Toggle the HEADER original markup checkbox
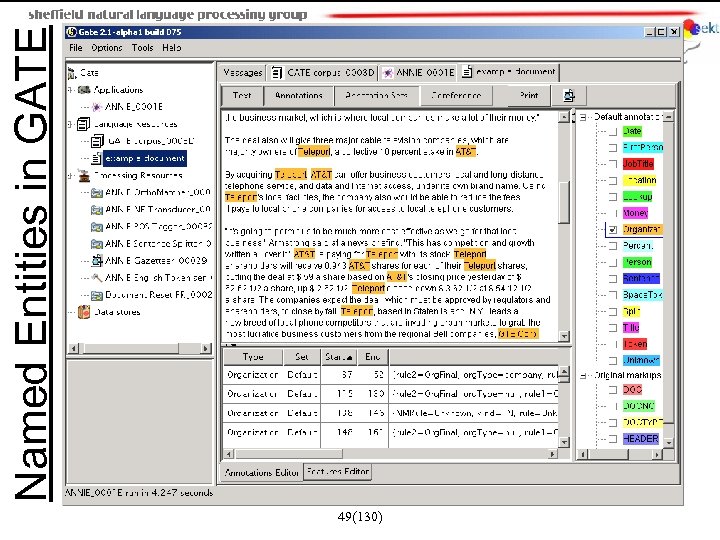Screen dimensions: 720x540 pyautogui.click(x=613, y=439)
